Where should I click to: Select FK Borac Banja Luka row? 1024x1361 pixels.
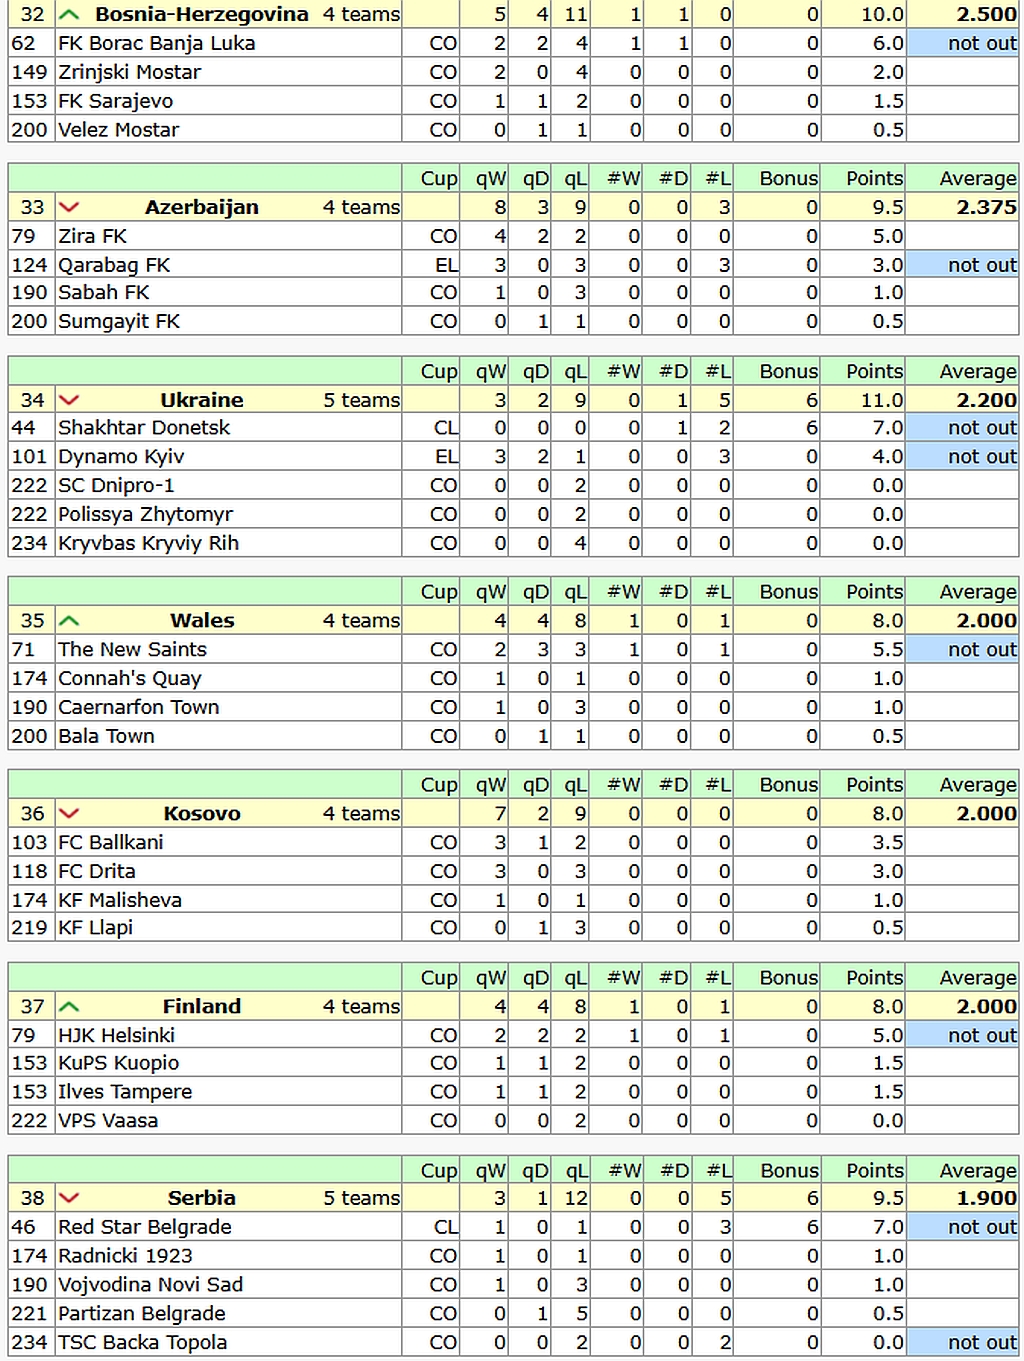click(x=156, y=43)
